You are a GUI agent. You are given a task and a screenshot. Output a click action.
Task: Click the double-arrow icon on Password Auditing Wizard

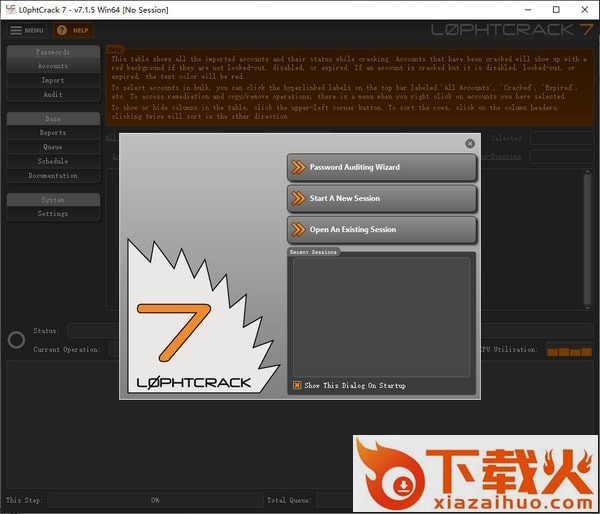click(x=298, y=167)
